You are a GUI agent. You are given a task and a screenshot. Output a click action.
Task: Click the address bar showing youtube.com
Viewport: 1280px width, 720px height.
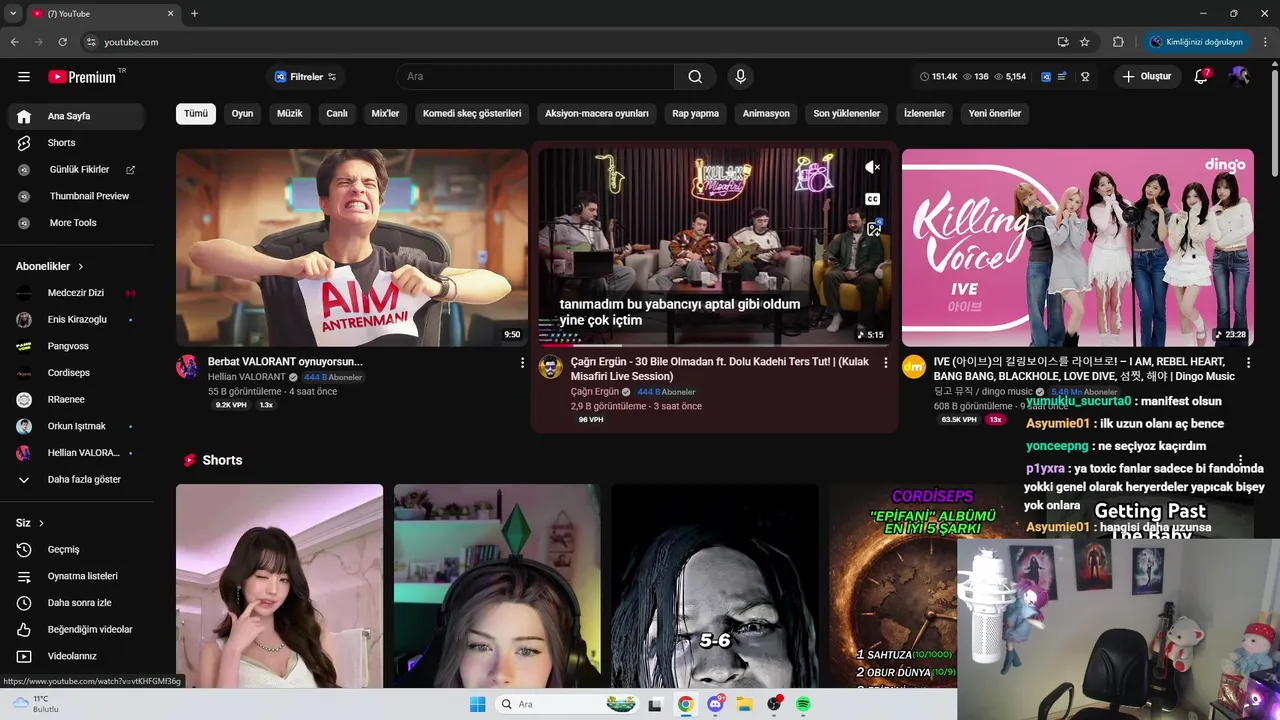pos(565,42)
